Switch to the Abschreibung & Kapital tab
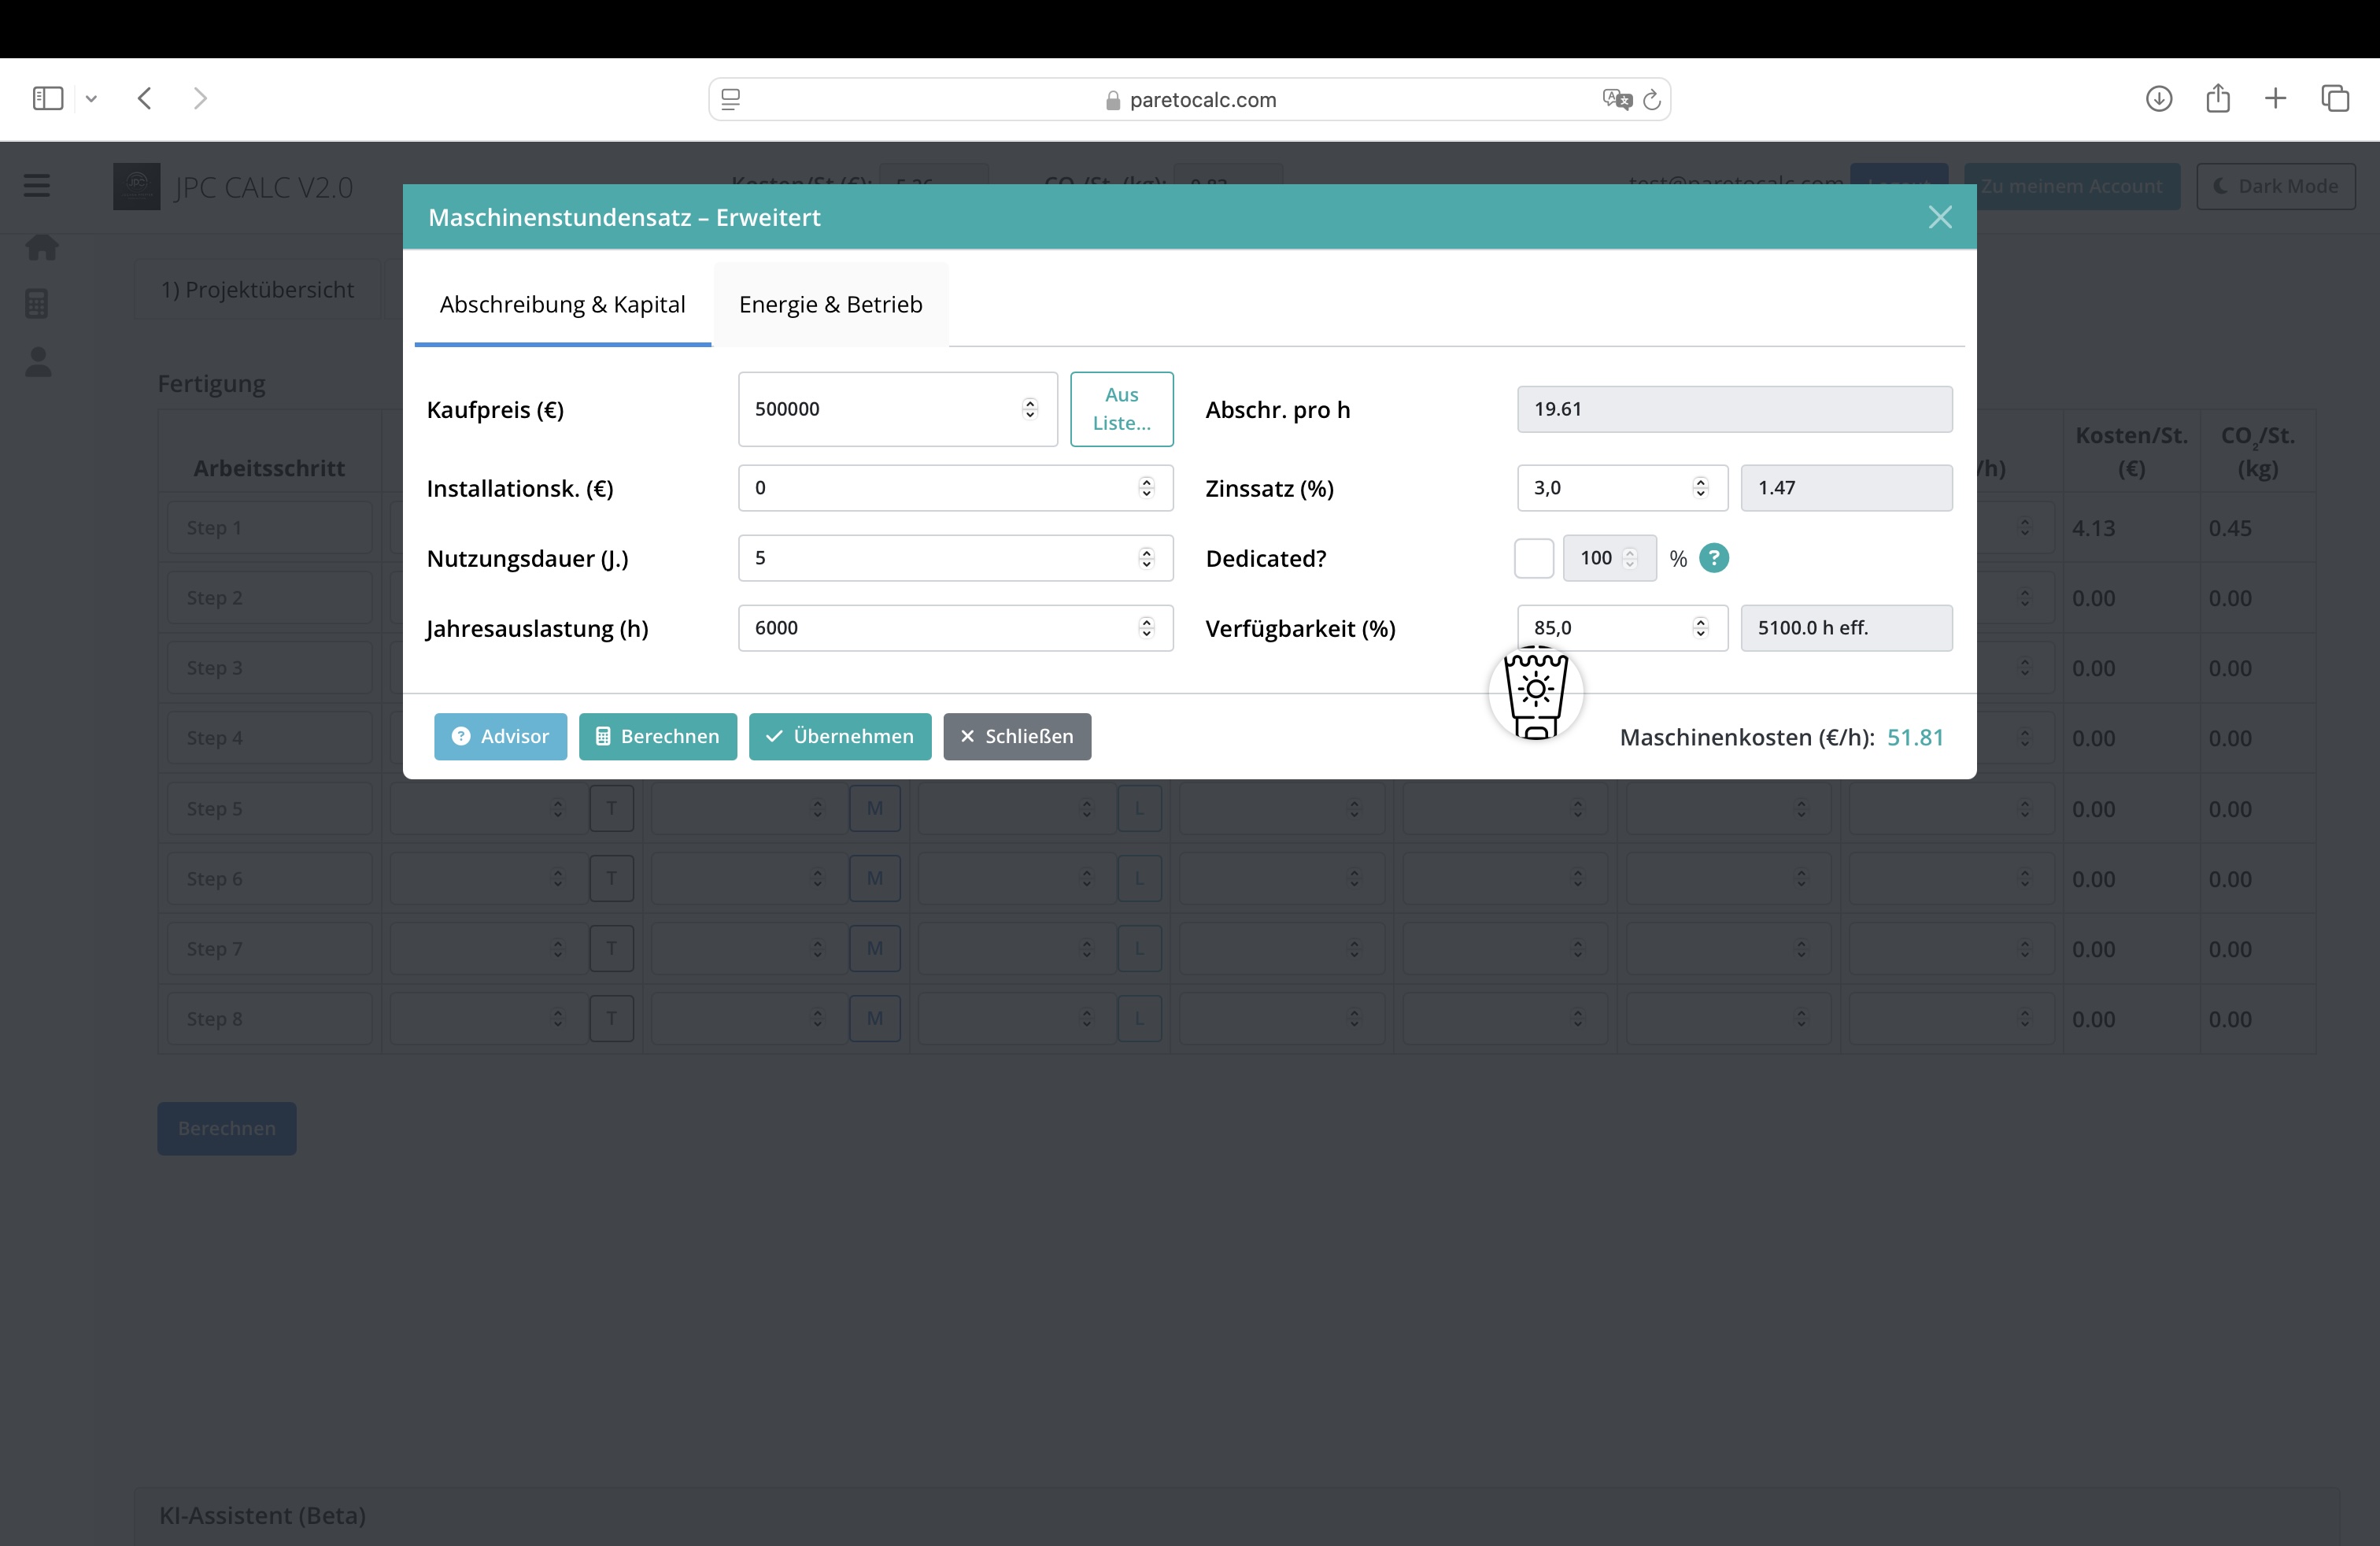This screenshot has width=2380, height=1546. coord(563,304)
